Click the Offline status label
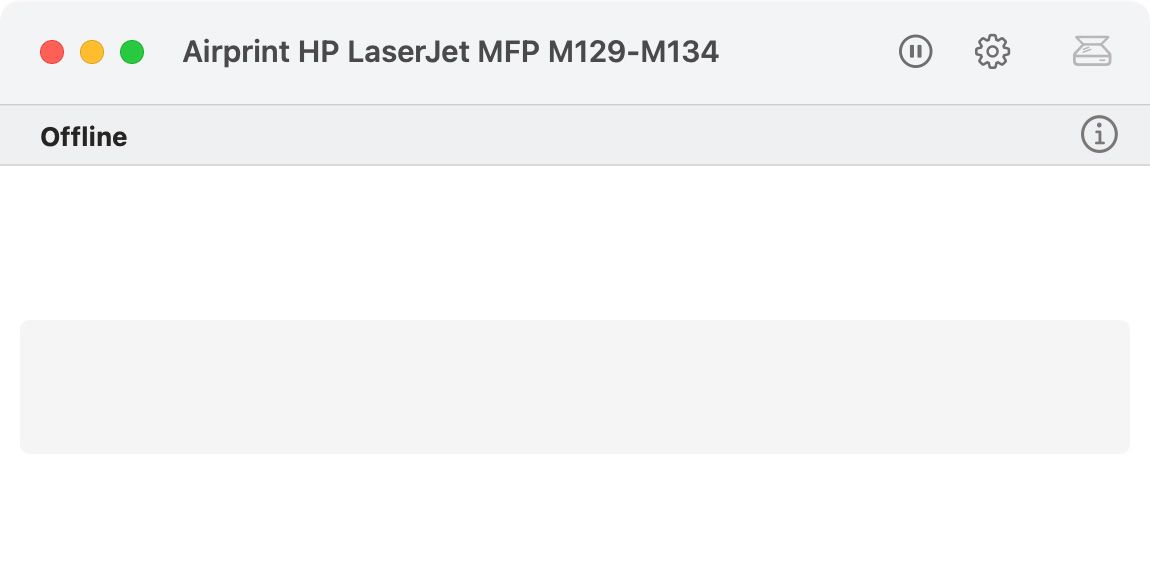 tap(84, 136)
